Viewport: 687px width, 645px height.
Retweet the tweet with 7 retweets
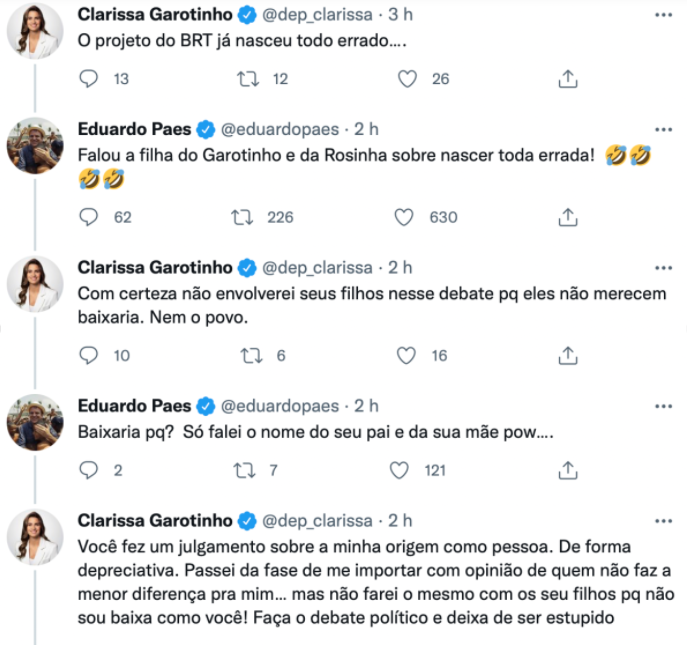(x=242, y=470)
